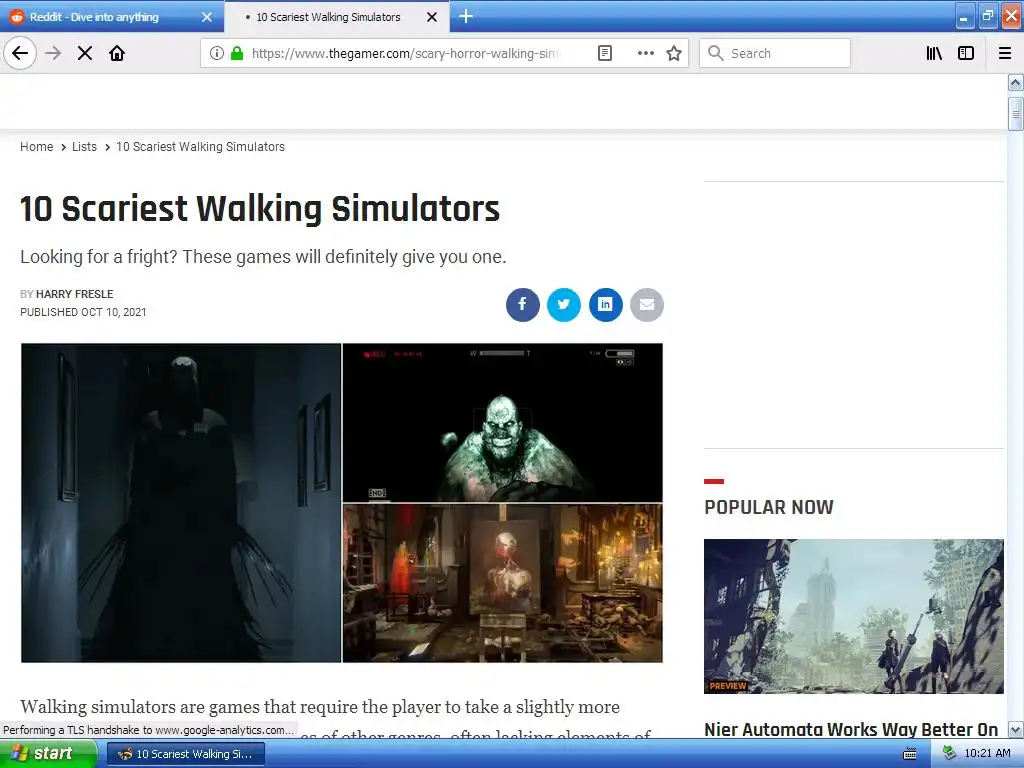Focus the browser Search box
1024x768 pixels.
775,53
